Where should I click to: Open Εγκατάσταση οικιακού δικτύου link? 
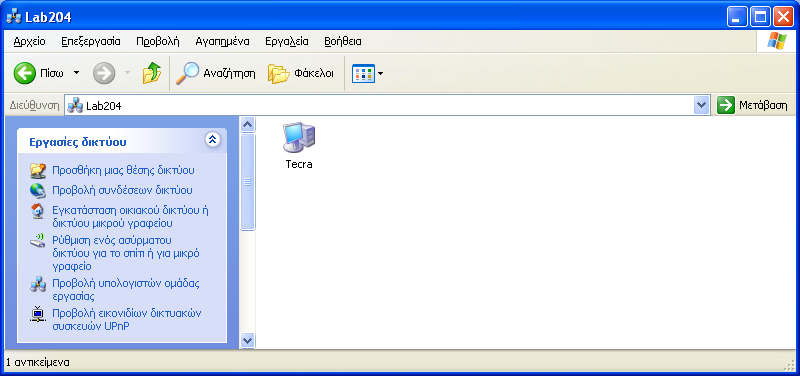[x=131, y=217]
